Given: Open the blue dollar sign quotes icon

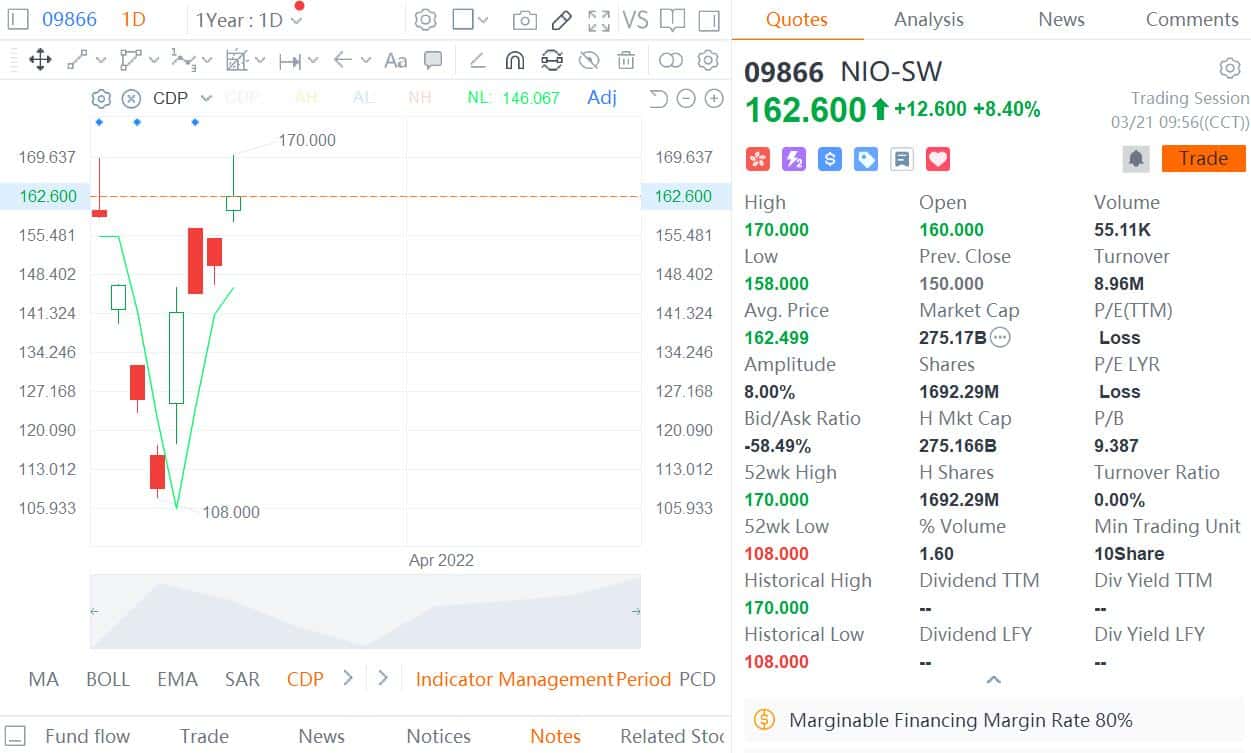Looking at the screenshot, I should click(x=829, y=158).
